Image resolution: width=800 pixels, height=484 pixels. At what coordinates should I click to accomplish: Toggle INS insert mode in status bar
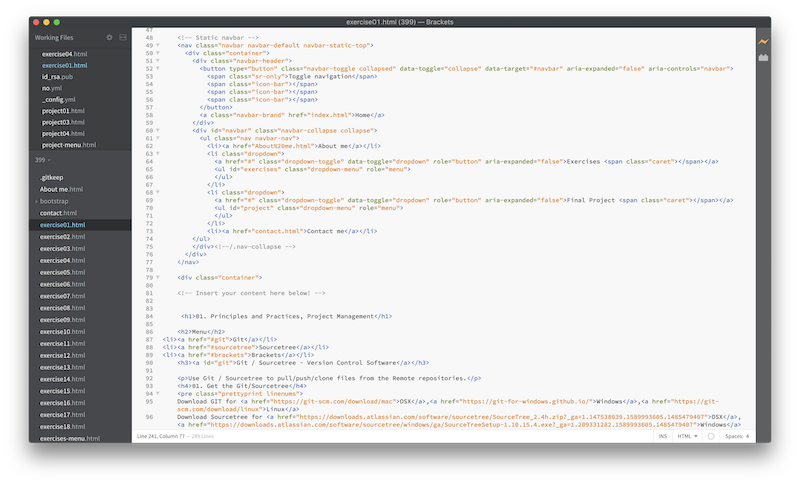point(663,436)
